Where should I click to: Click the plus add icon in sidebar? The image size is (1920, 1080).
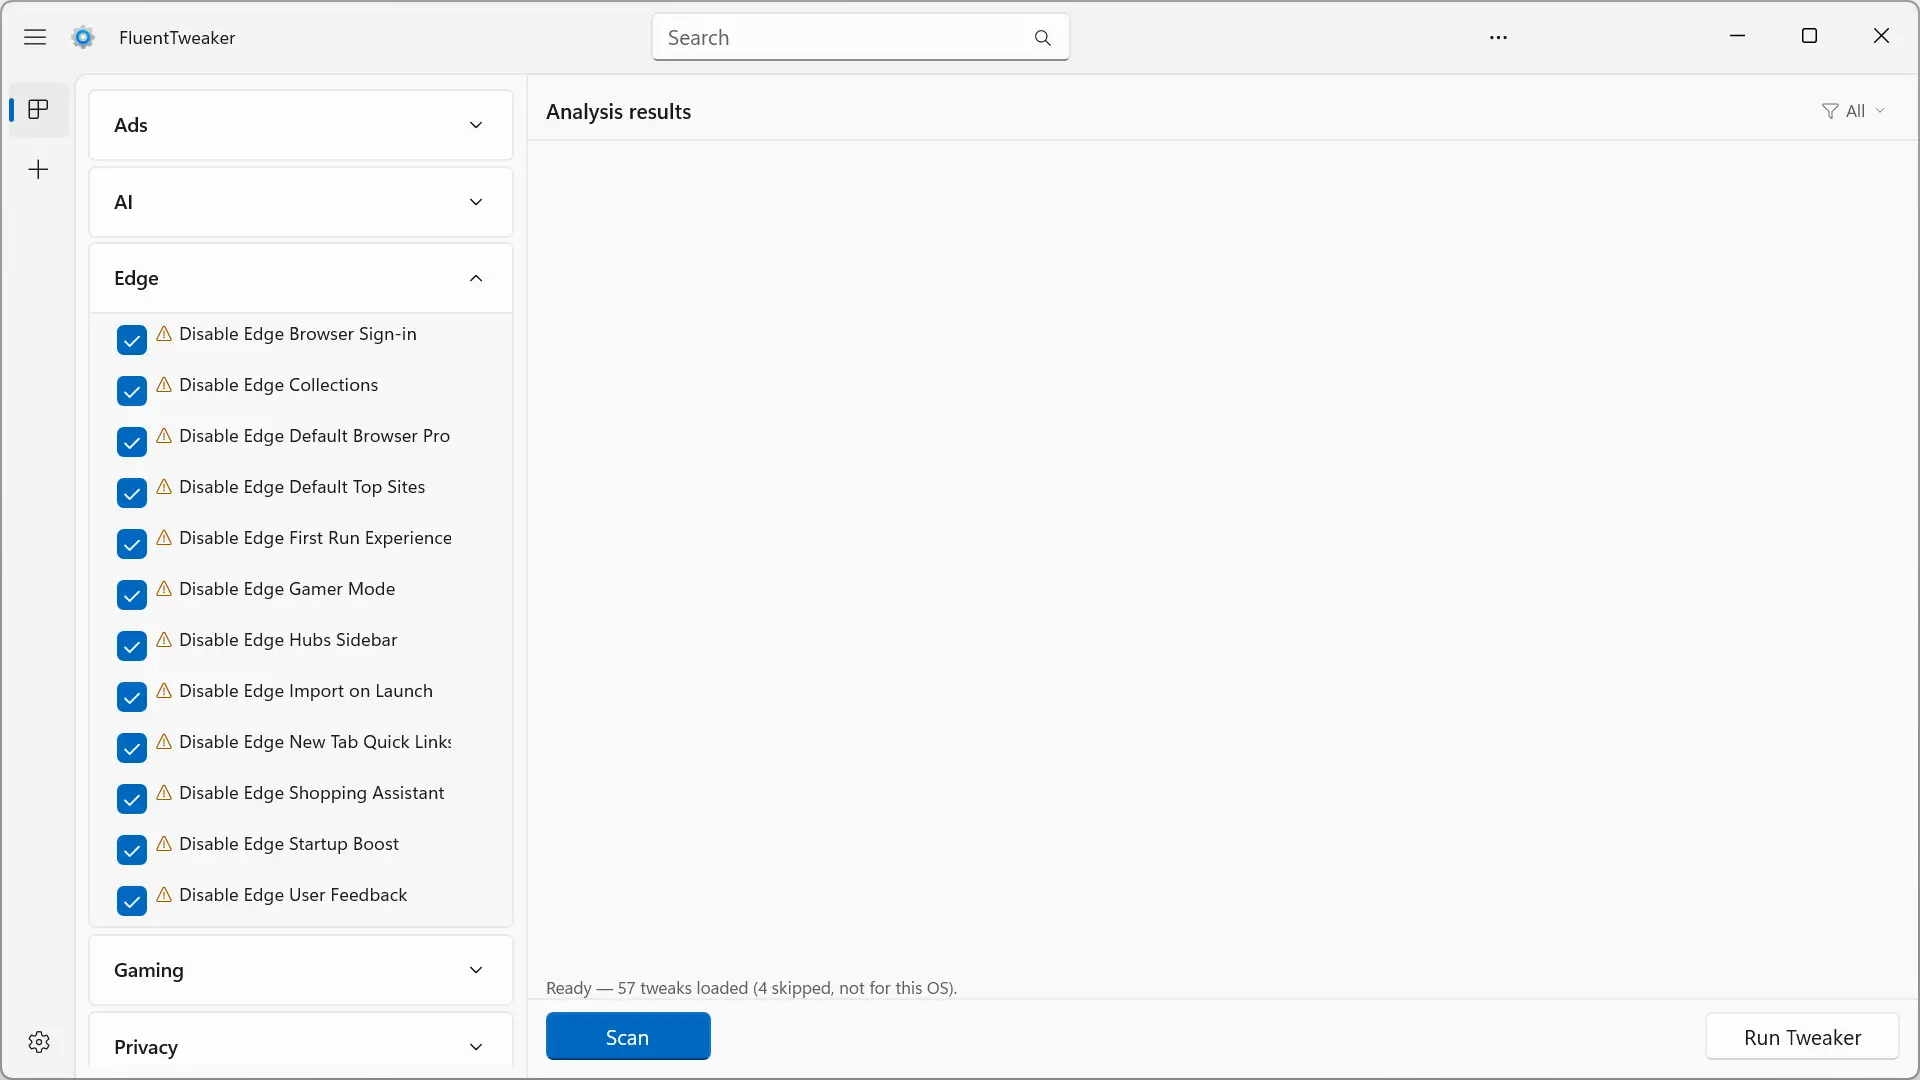tap(39, 170)
